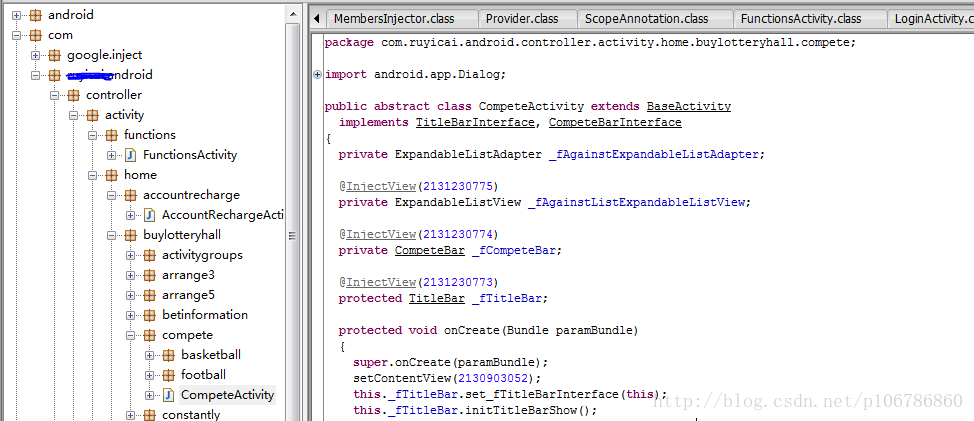Click the google.inject package icon

tap(55, 55)
